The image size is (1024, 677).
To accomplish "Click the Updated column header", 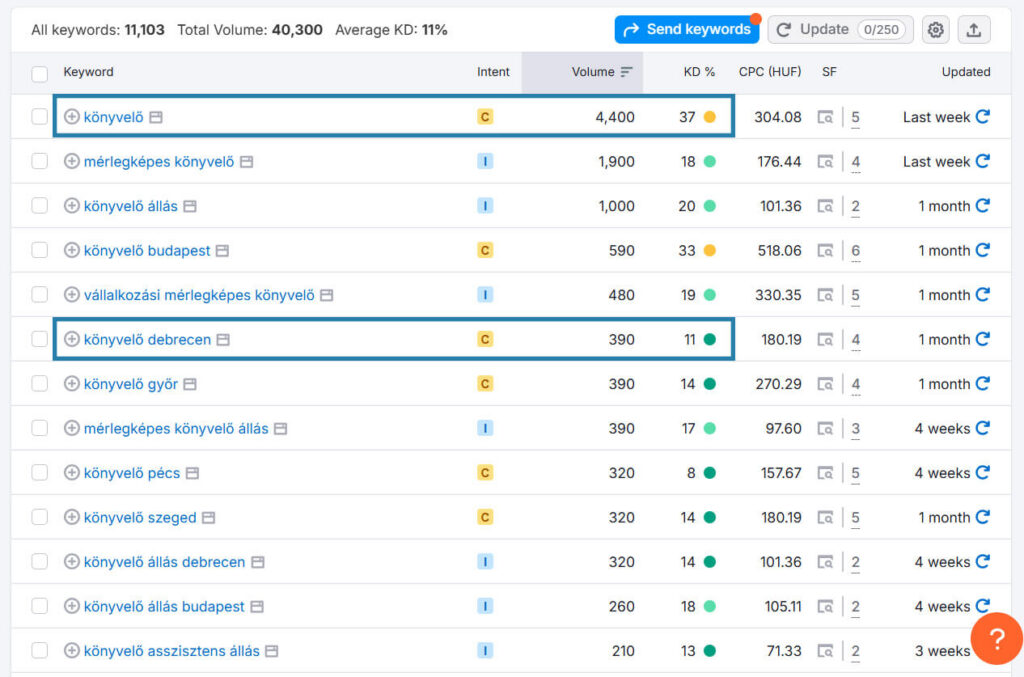I will pos(965,72).
